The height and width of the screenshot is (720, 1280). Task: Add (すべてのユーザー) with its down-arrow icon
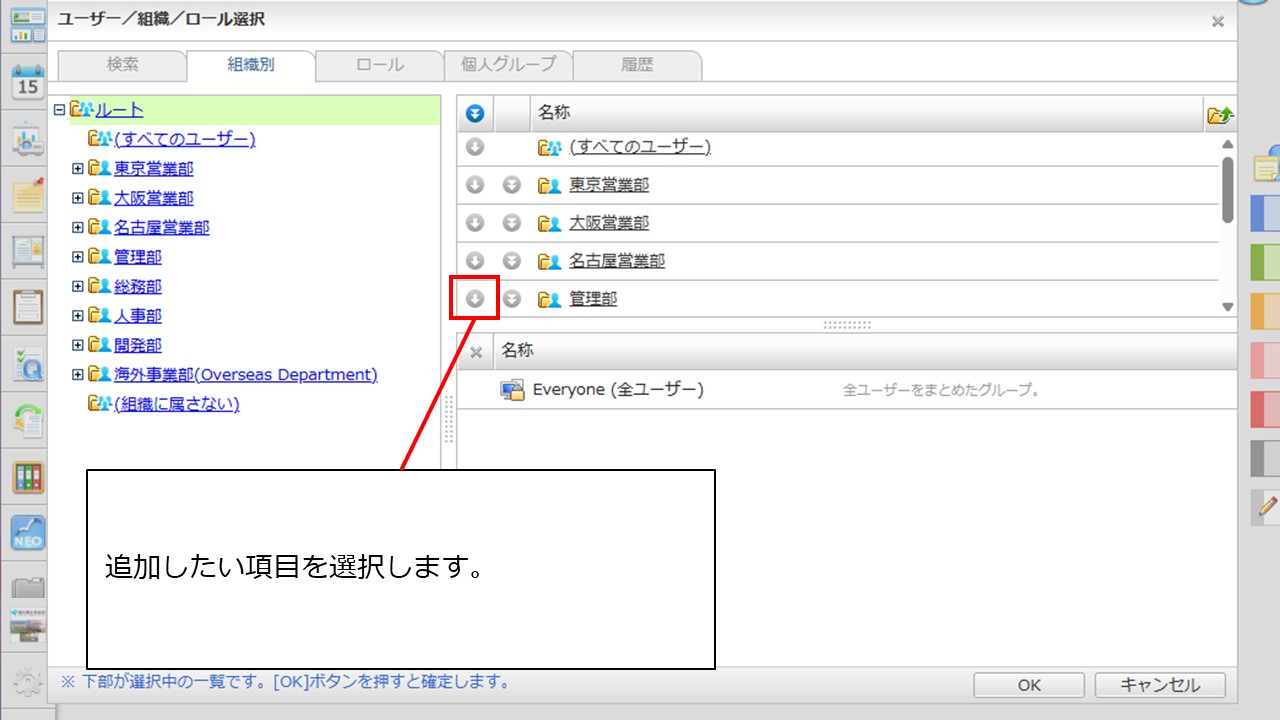coord(475,147)
